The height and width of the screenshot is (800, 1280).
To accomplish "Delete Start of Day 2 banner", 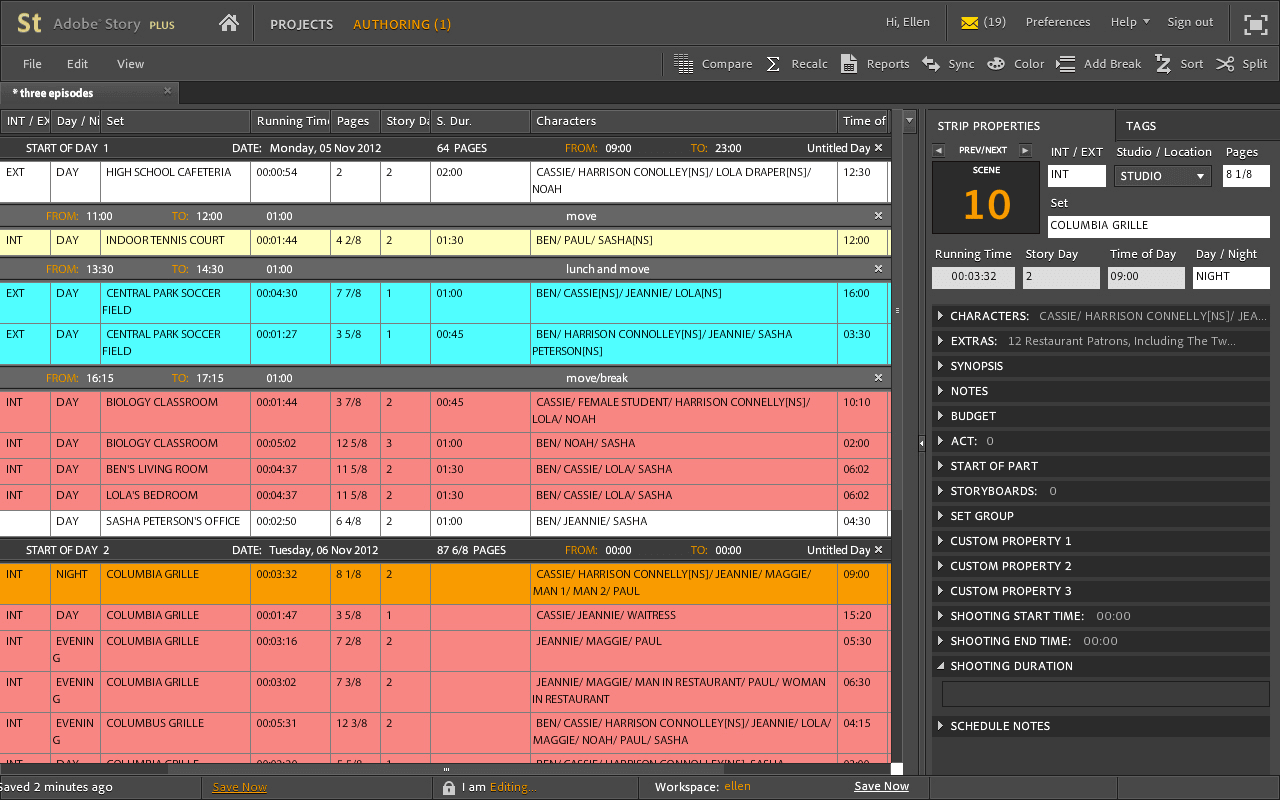I will tap(878, 550).
